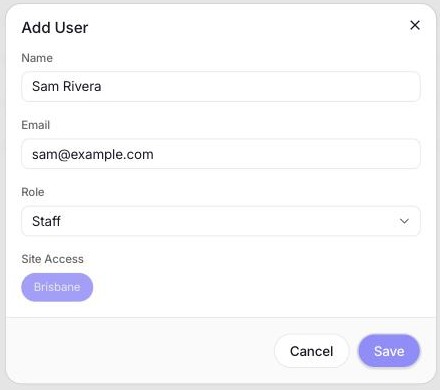Click the Email field label
Viewport: 440px width, 390px height.
click(x=36, y=125)
